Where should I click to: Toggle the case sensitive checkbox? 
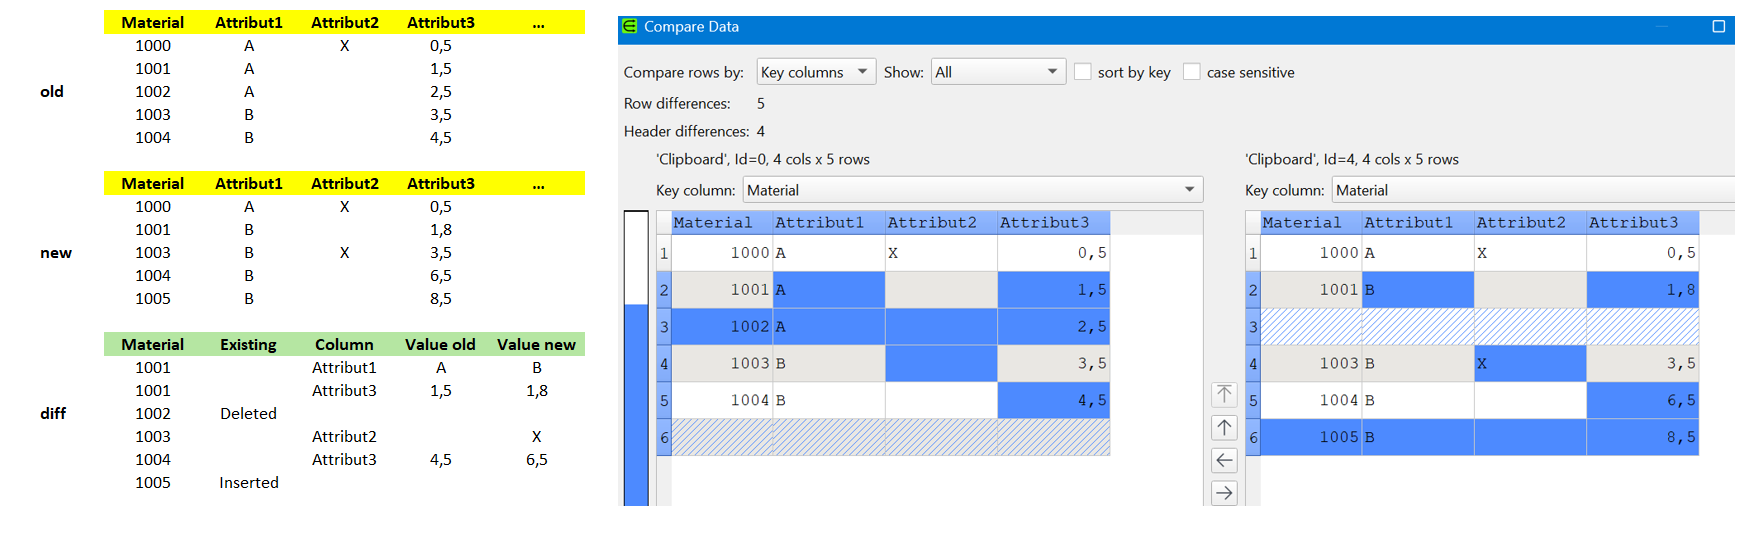[1191, 72]
